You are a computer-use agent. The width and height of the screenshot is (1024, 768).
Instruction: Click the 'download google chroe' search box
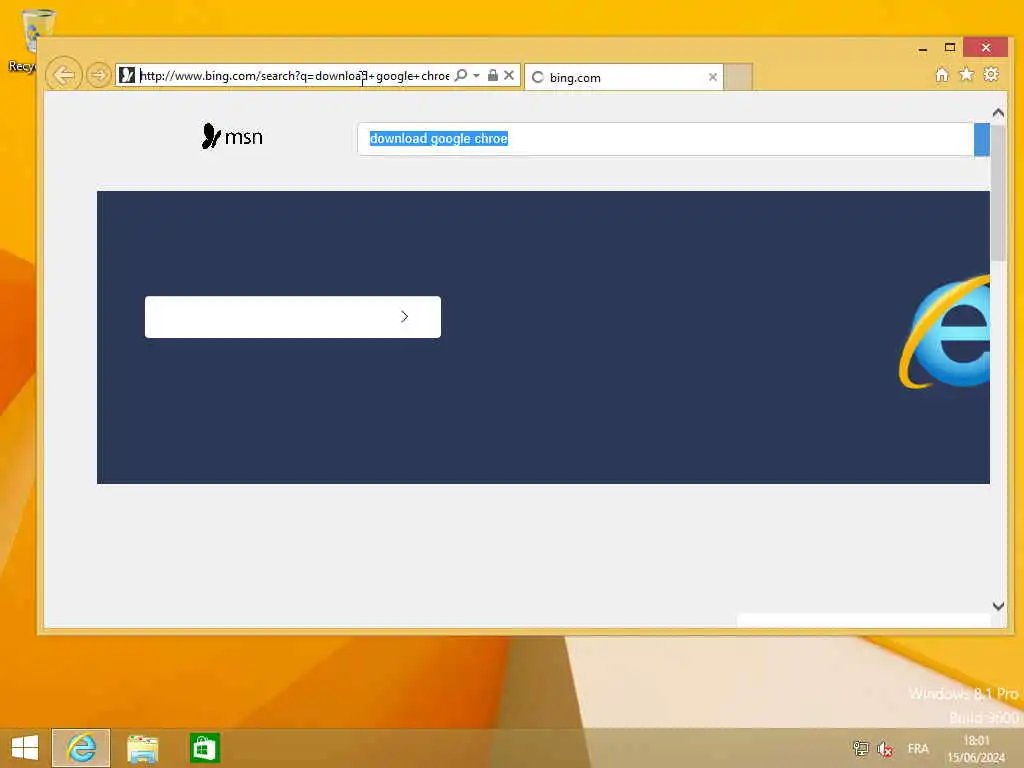click(665, 138)
